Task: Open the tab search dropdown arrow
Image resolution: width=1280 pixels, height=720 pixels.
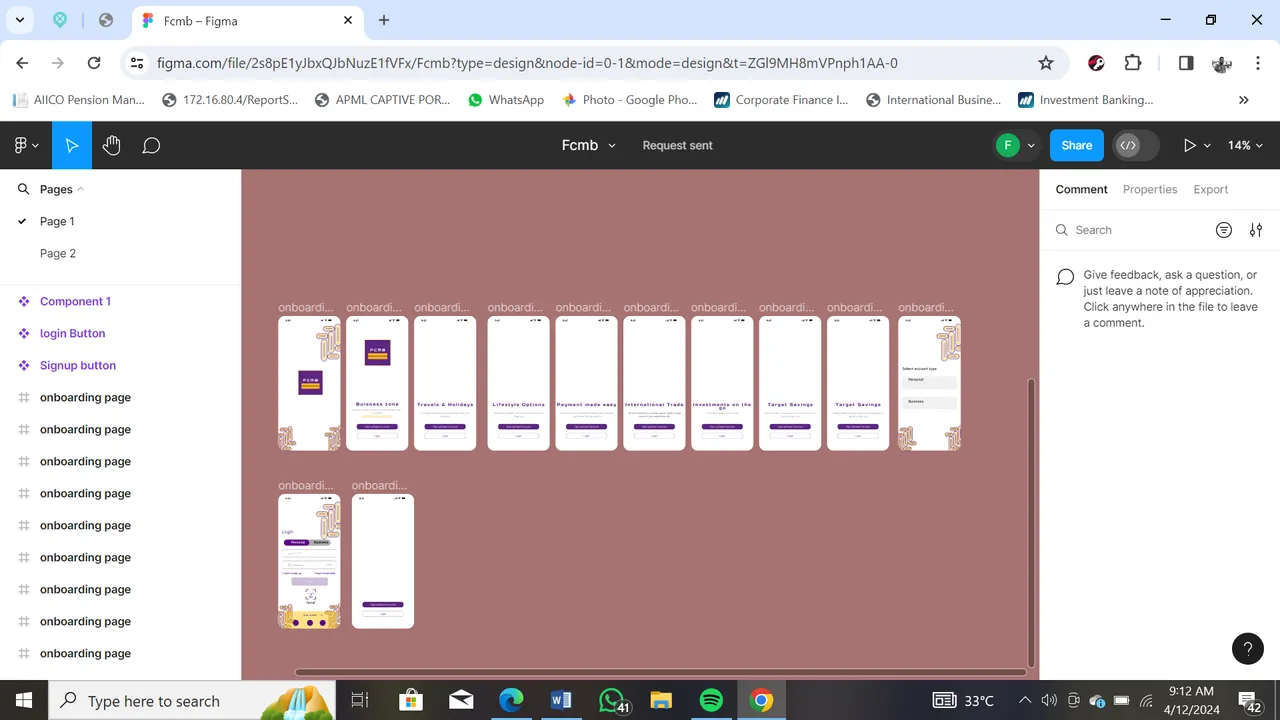Action: (19, 20)
